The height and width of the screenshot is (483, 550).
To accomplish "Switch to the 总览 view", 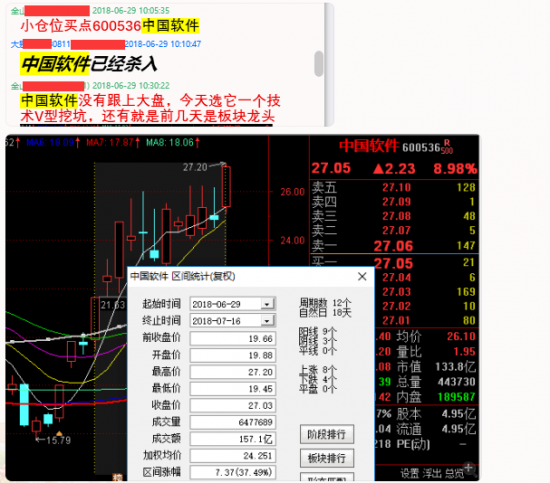I will (454, 474).
